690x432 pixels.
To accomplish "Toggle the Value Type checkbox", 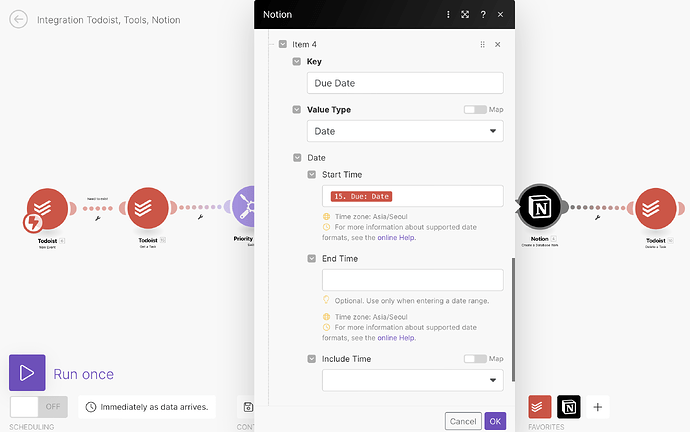I will (x=297, y=110).
